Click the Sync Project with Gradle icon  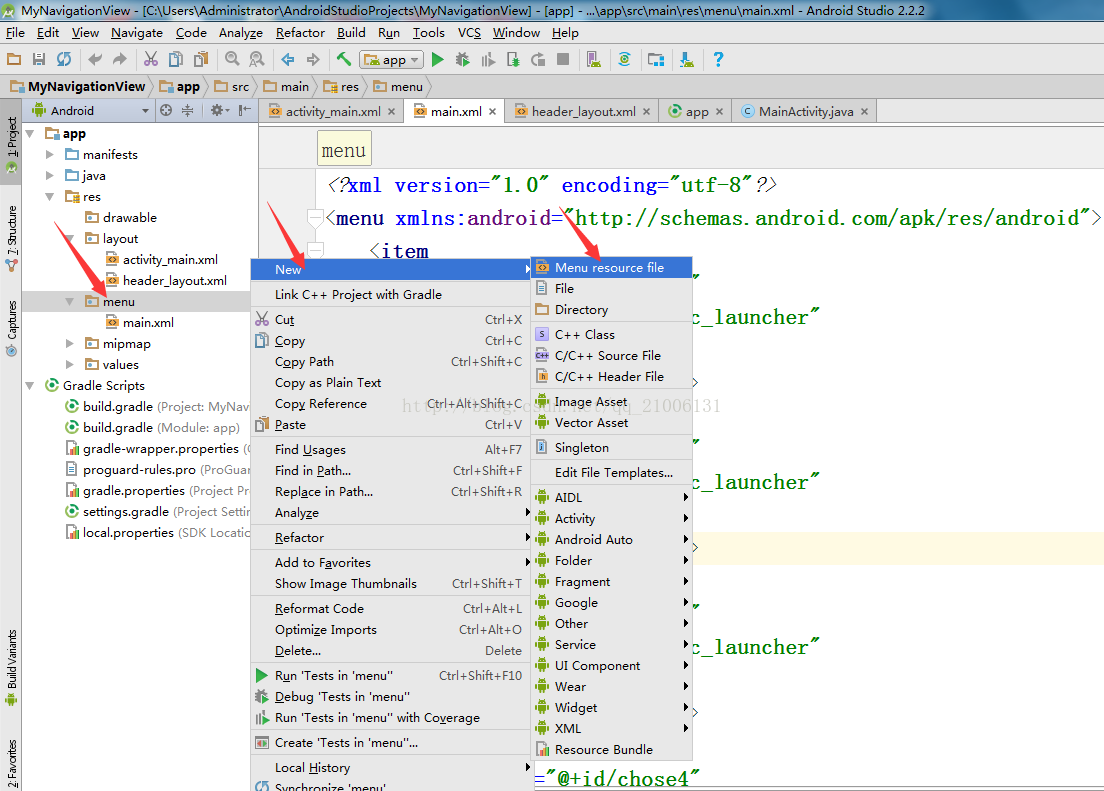point(625,60)
